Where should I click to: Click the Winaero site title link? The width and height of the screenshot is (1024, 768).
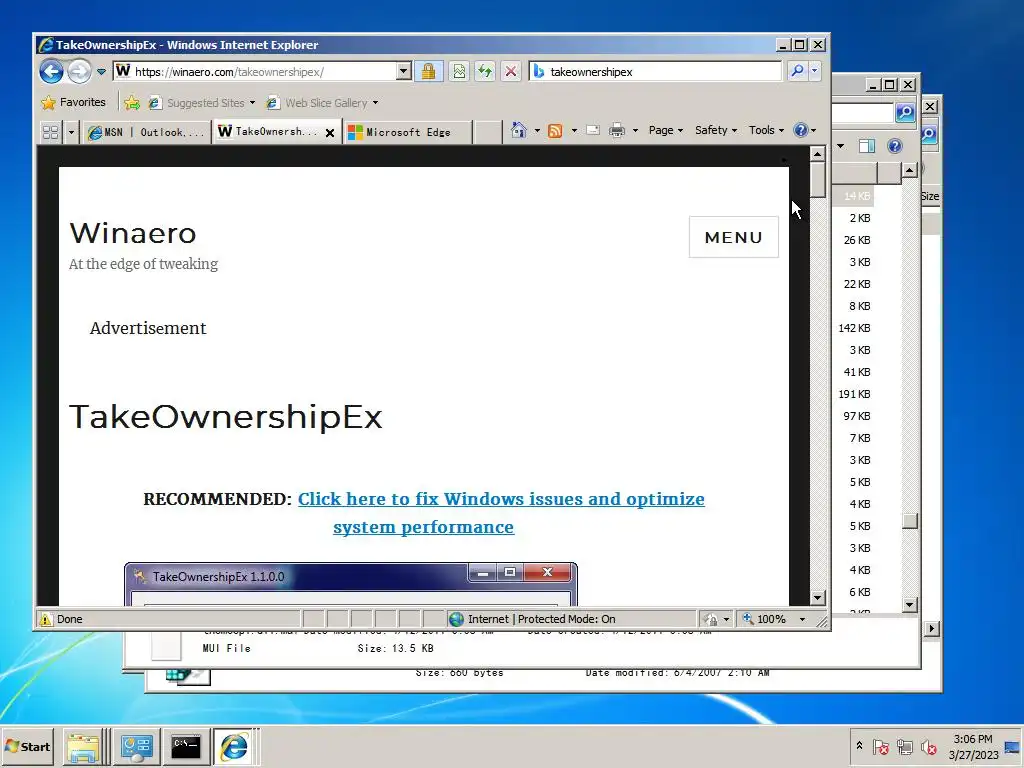[x=133, y=233]
